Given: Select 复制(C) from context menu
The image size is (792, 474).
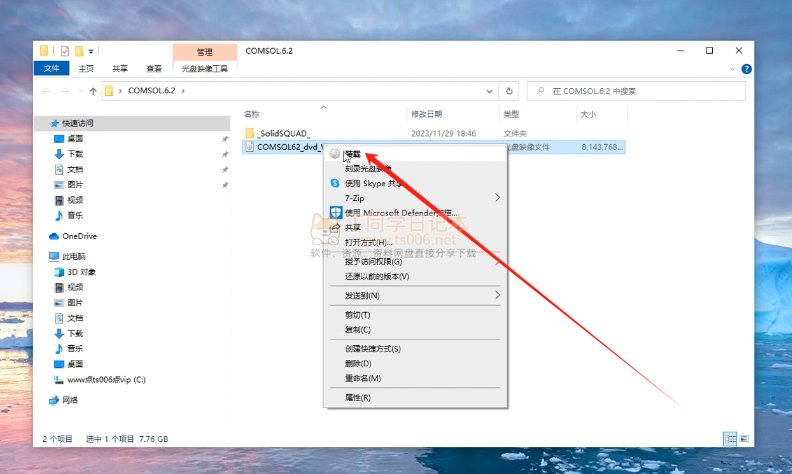Looking at the screenshot, I should (x=358, y=329).
